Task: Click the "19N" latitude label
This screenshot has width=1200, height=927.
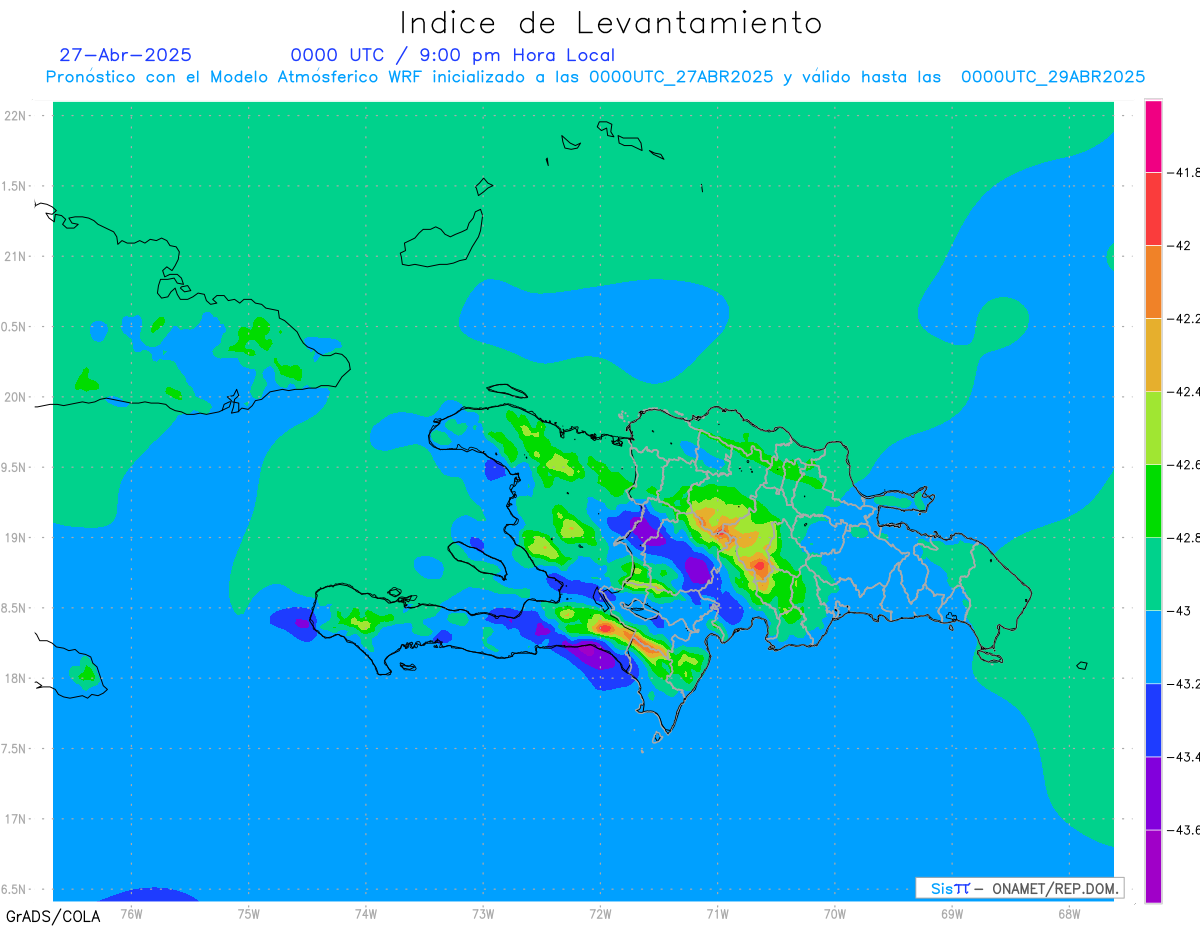Action: 17,538
